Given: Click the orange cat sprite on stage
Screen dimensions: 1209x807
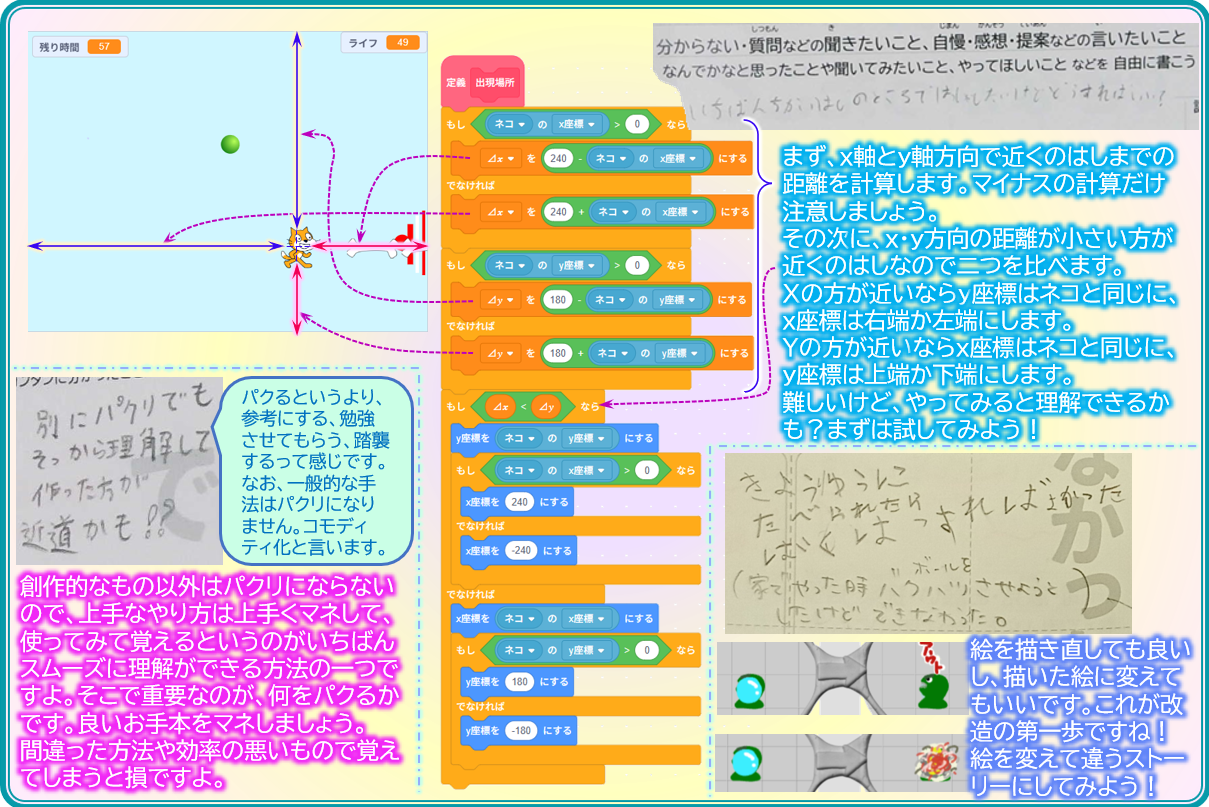Looking at the screenshot, I should coord(297,247).
